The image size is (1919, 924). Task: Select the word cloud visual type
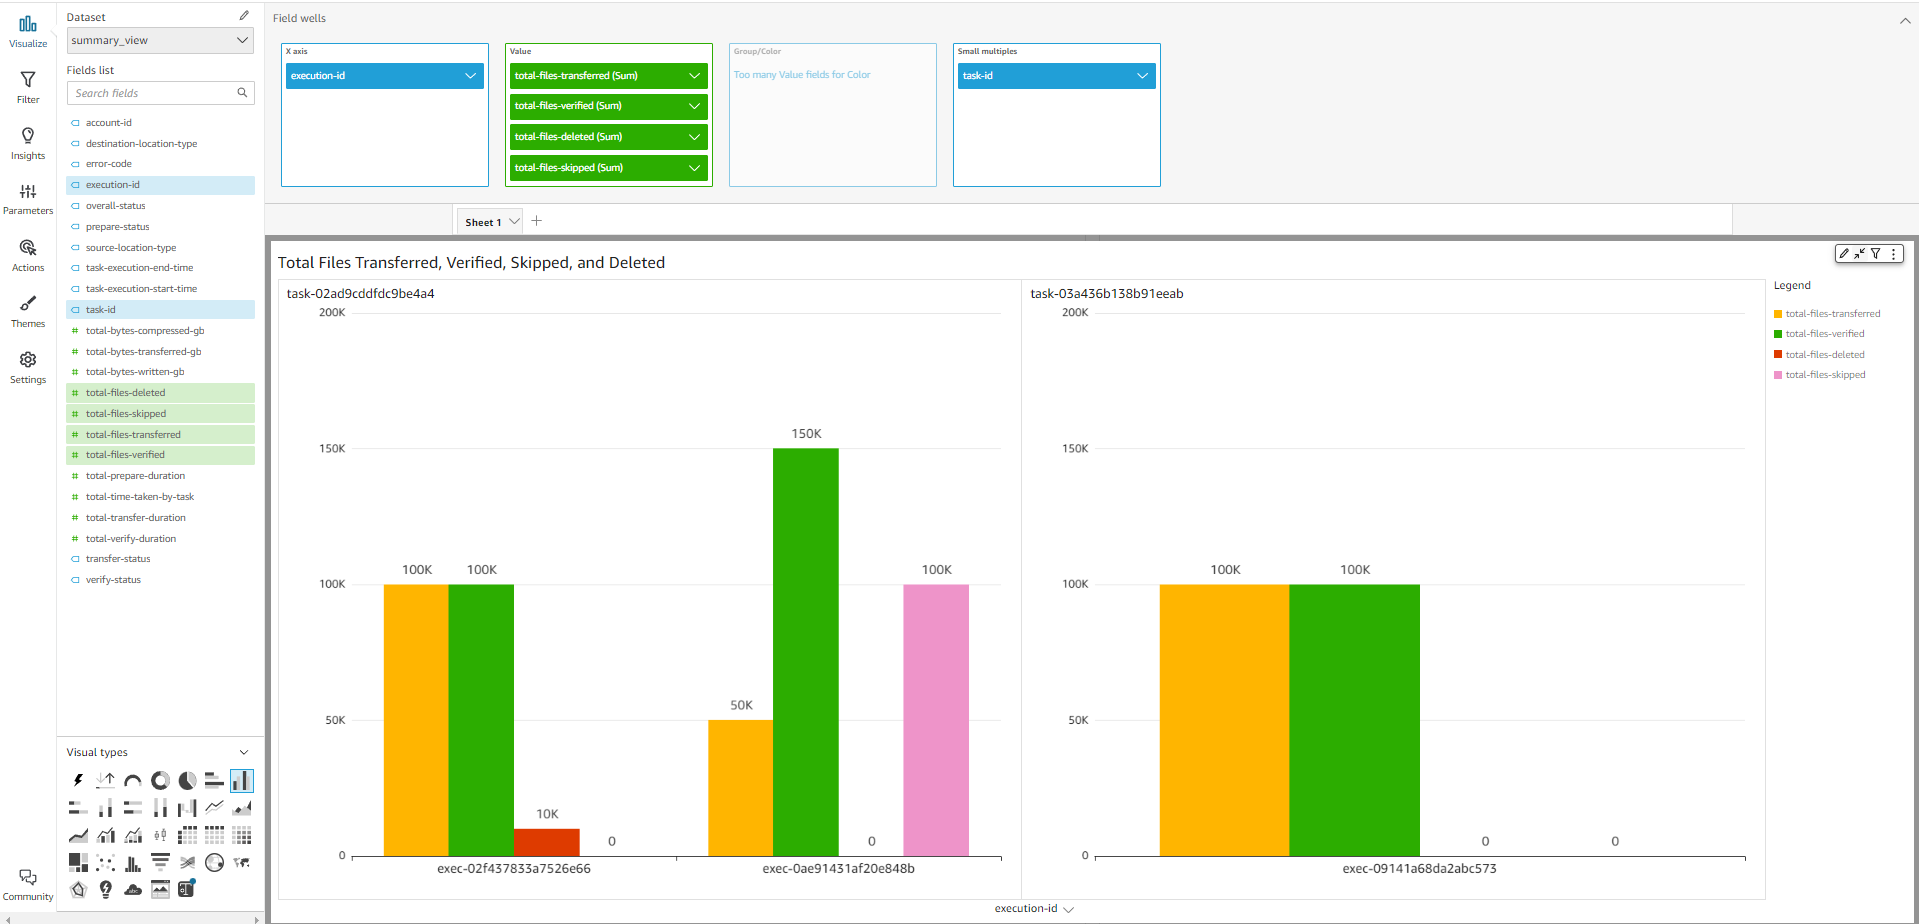(133, 889)
